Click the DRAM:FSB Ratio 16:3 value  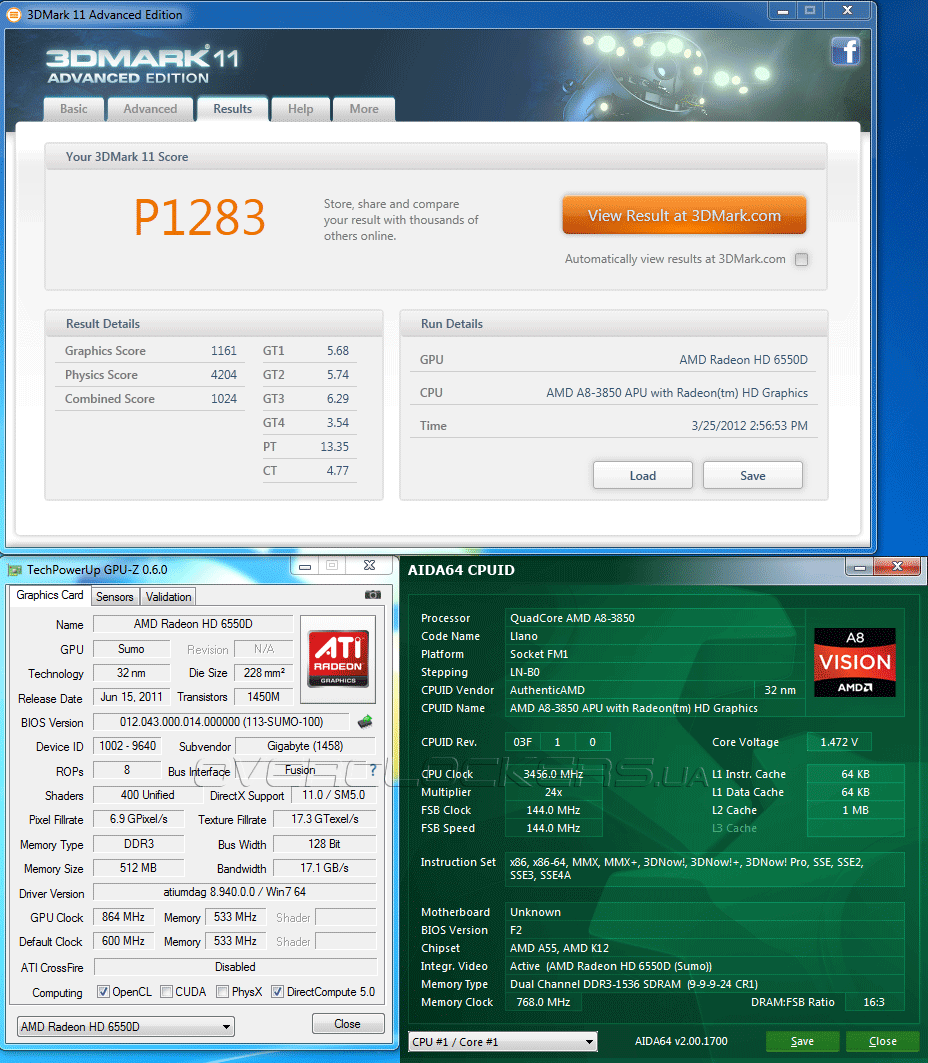(874, 1002)
